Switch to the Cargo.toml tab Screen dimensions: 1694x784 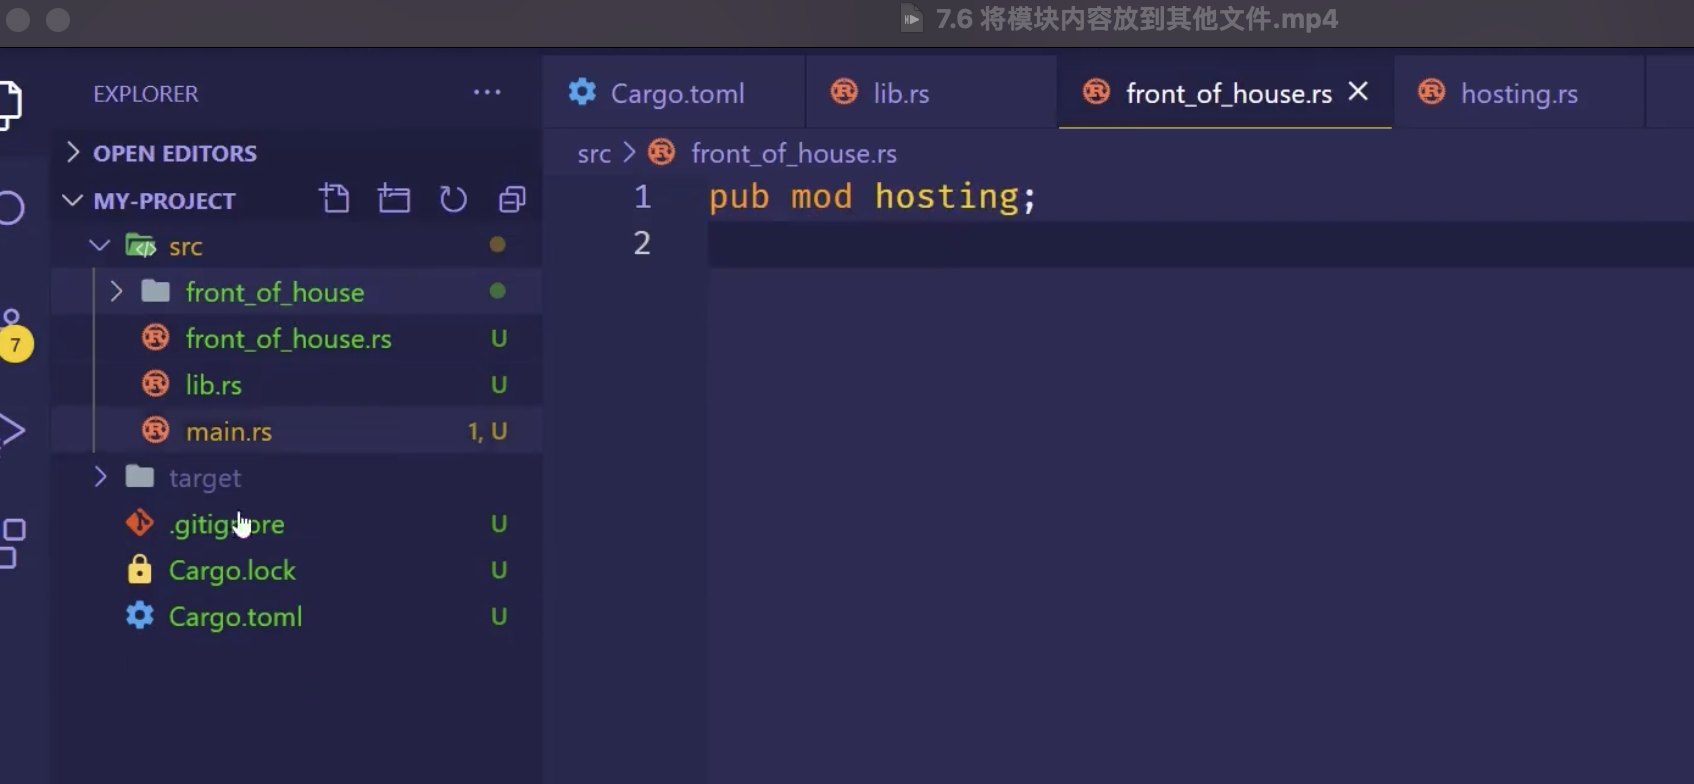click(676, 94)
